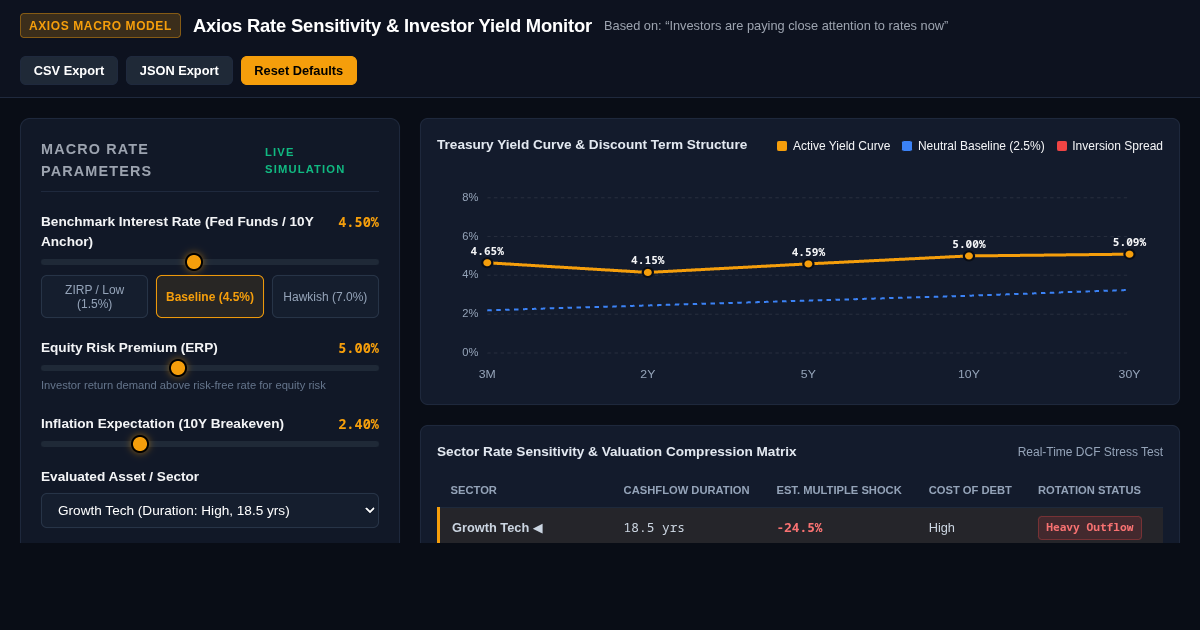Click the 2Y yield point labeled 4.15%
The width and height of the screenshot is (1200, 630).
(x=648, y=272)
